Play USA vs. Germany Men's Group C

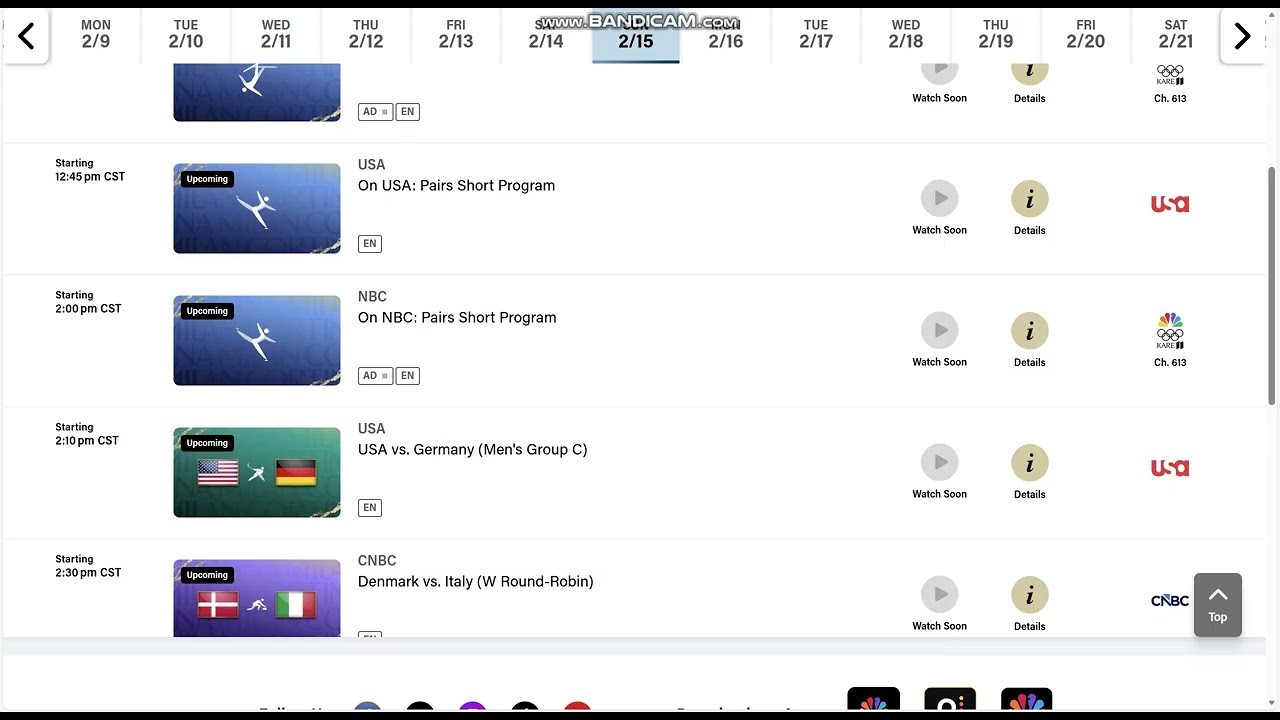(x=940, y=462)
